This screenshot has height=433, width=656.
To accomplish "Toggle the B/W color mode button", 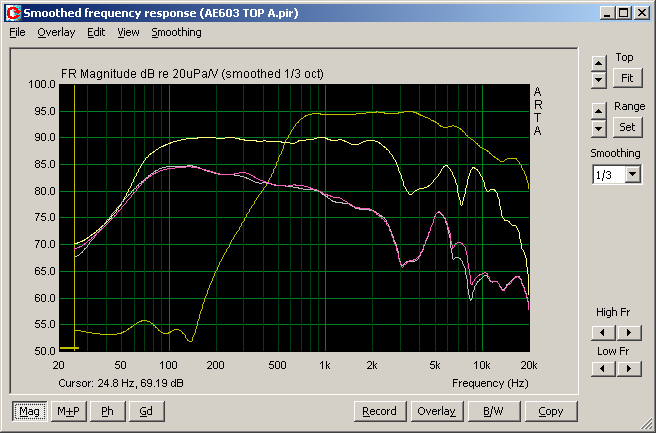I will coord(494,411).
